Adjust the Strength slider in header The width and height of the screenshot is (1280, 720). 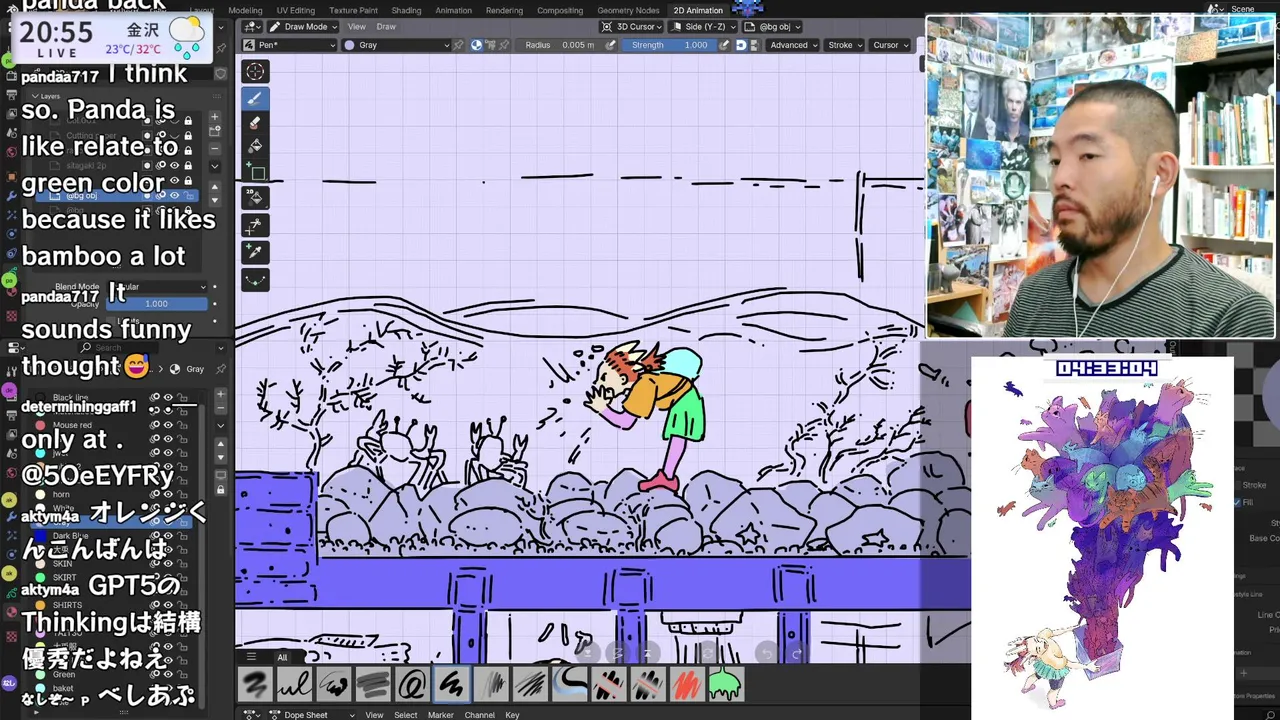668,45
